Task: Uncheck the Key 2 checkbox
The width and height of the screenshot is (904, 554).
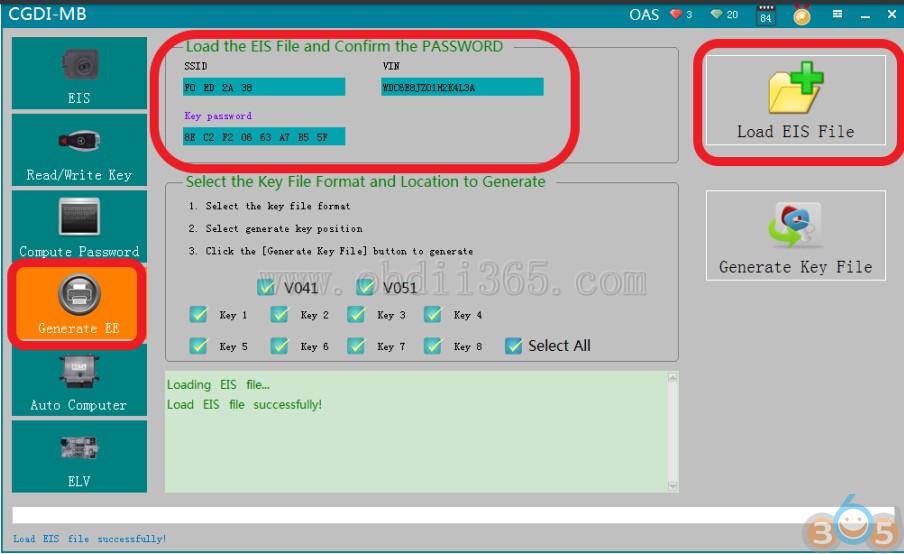Action: click(x=279, y=314)
